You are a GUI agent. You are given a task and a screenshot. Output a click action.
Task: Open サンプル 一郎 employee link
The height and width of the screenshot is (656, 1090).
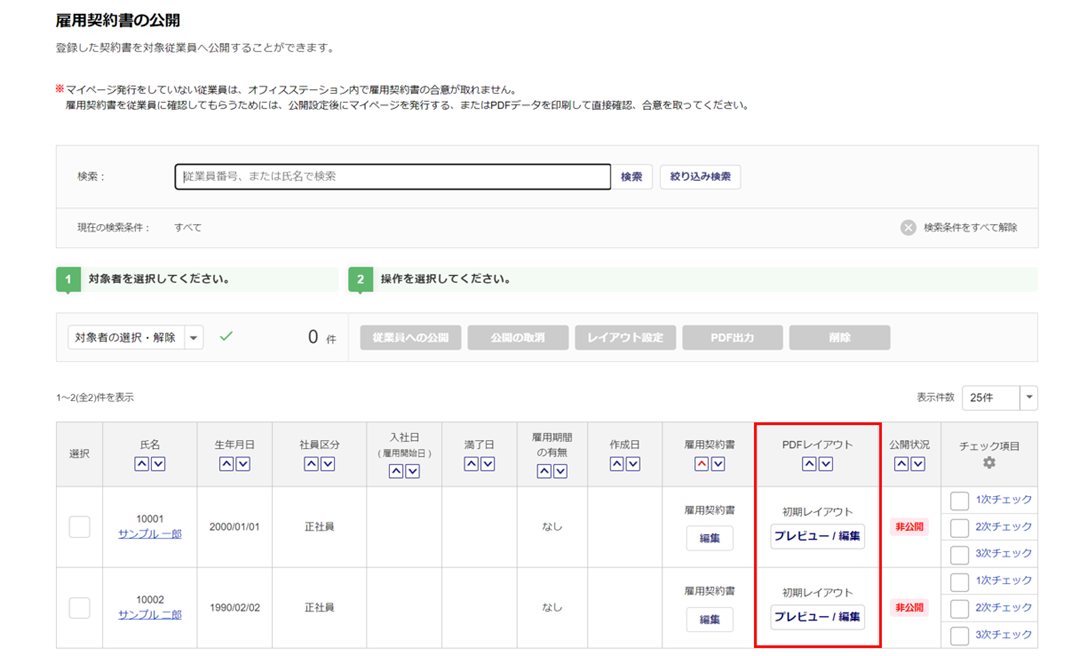149,534
